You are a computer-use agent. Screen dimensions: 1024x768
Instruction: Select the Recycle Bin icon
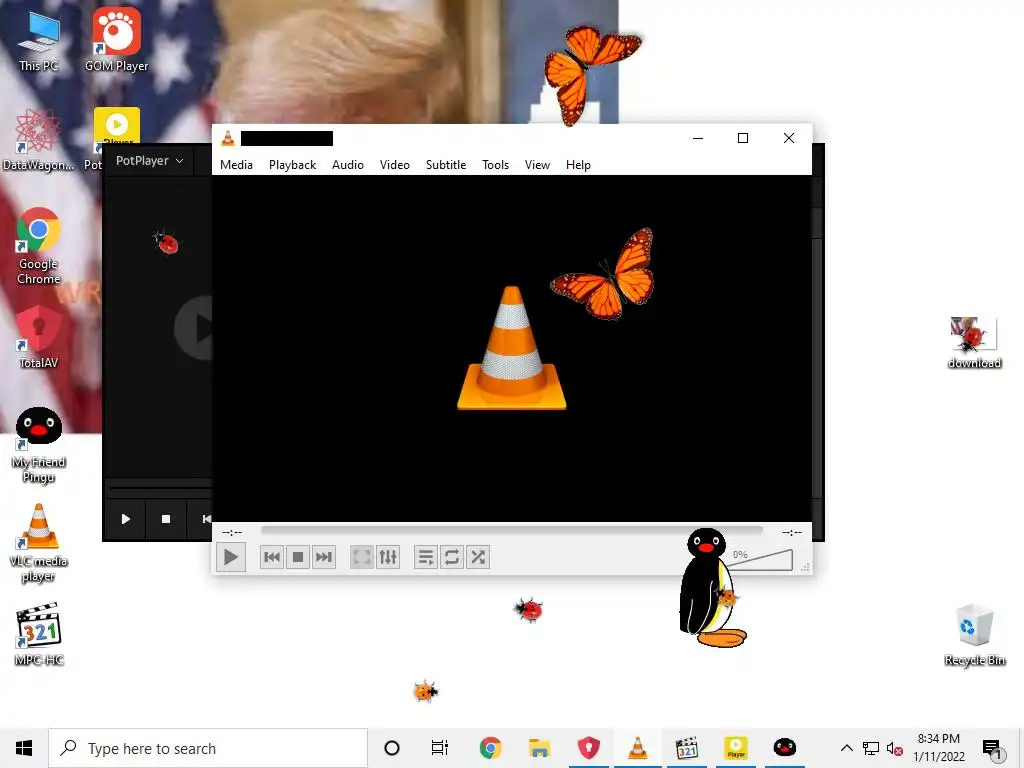click(974, 635)
